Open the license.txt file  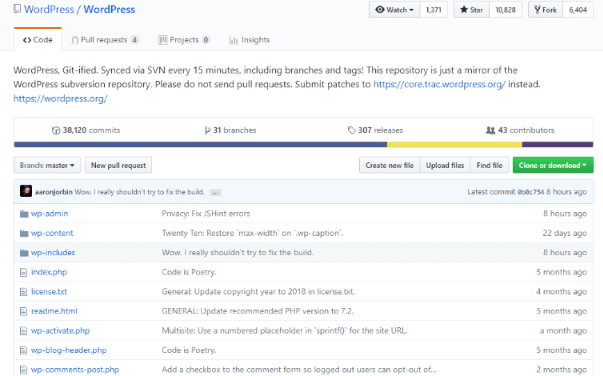click(x=49, y=292)
